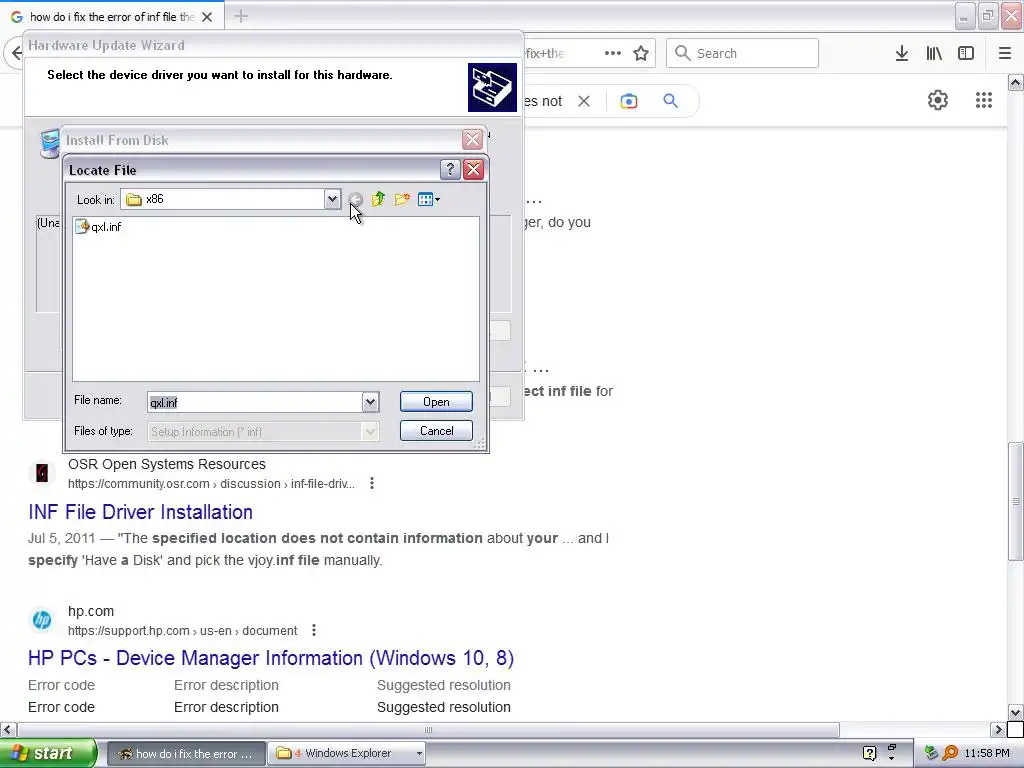Click the horizontal scrollbar left arrow
This screenshot has width=1024, height=768.
[7, 729]
